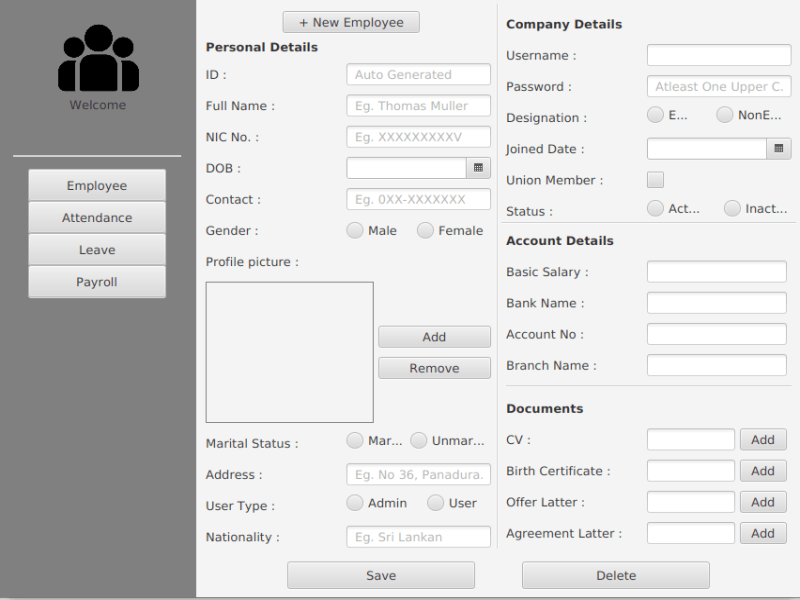Open the Payroll section

97,282
